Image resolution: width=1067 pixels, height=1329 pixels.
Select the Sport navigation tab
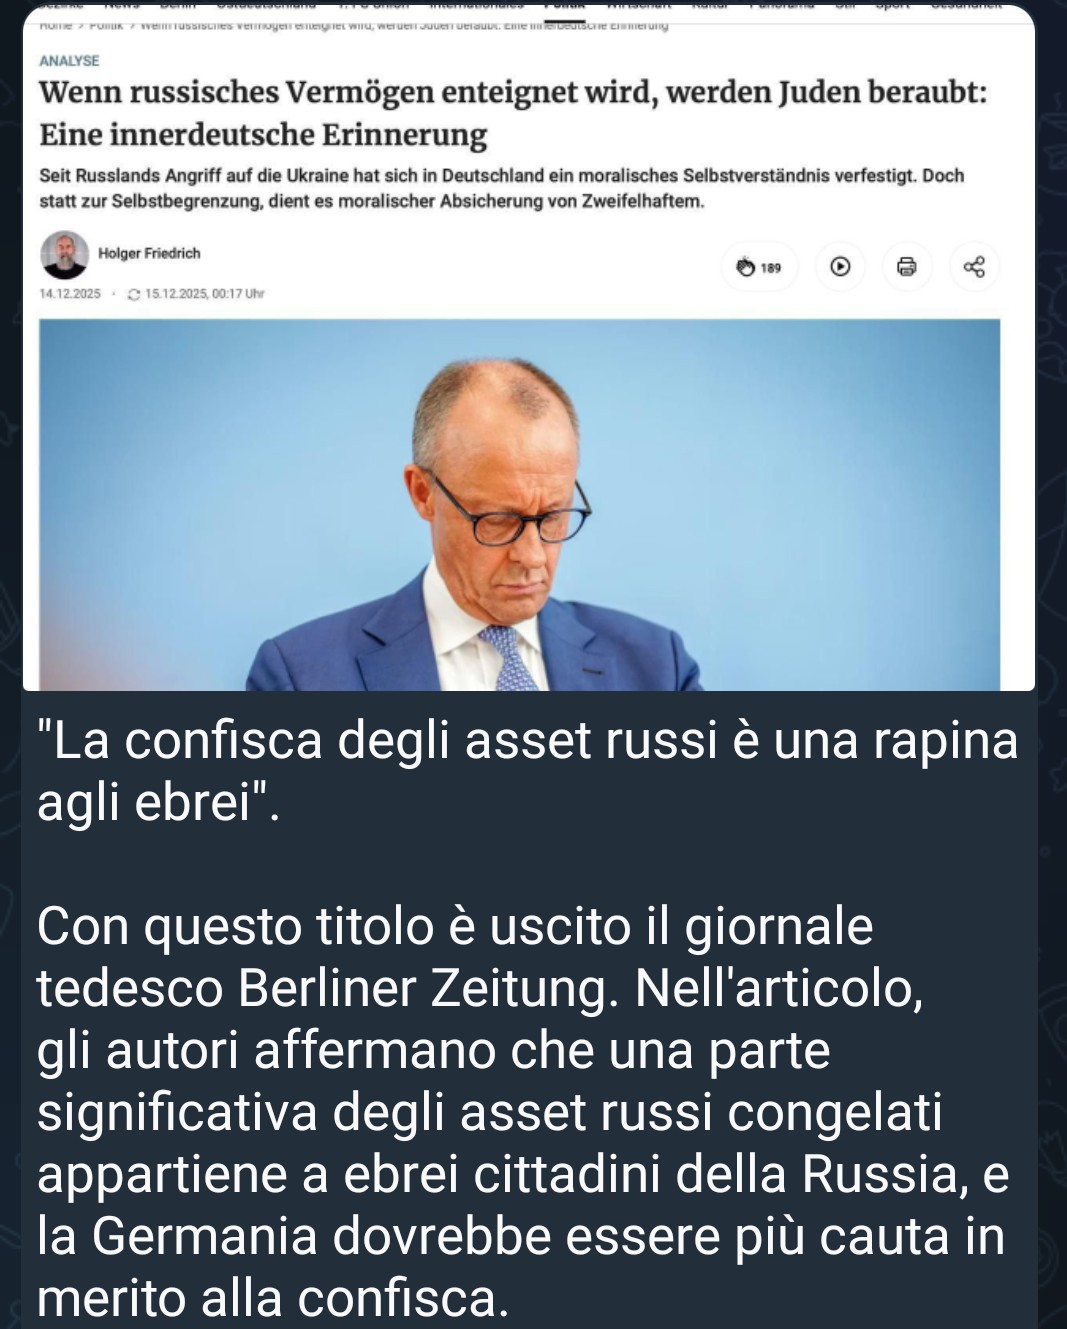[x=893, y=5]
